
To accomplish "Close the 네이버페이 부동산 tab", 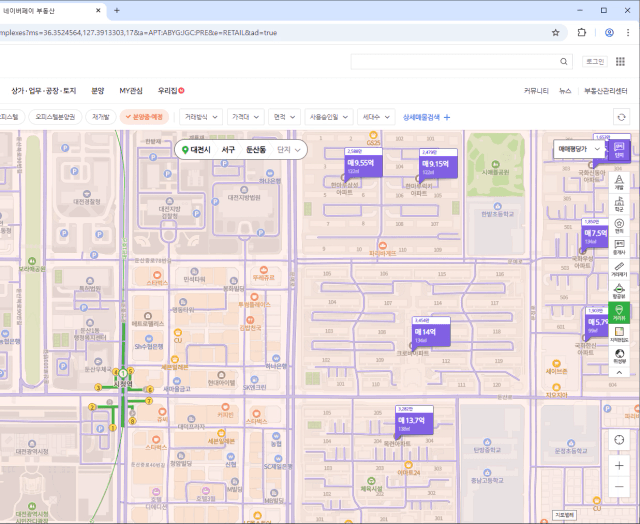I will click(98, 11).
